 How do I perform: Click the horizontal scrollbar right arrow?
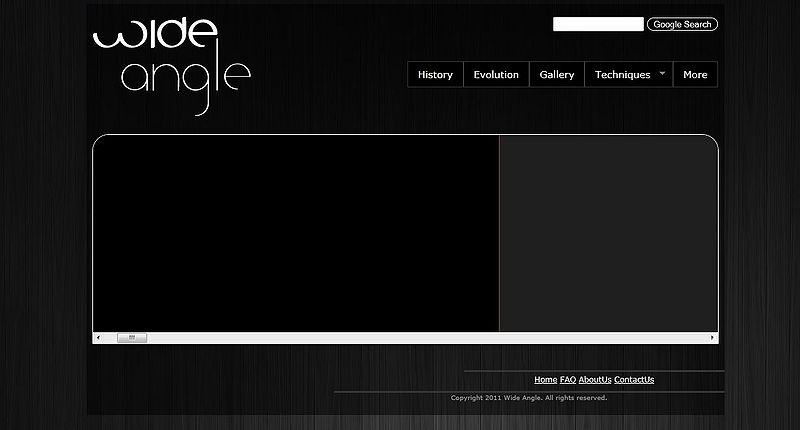712,338
